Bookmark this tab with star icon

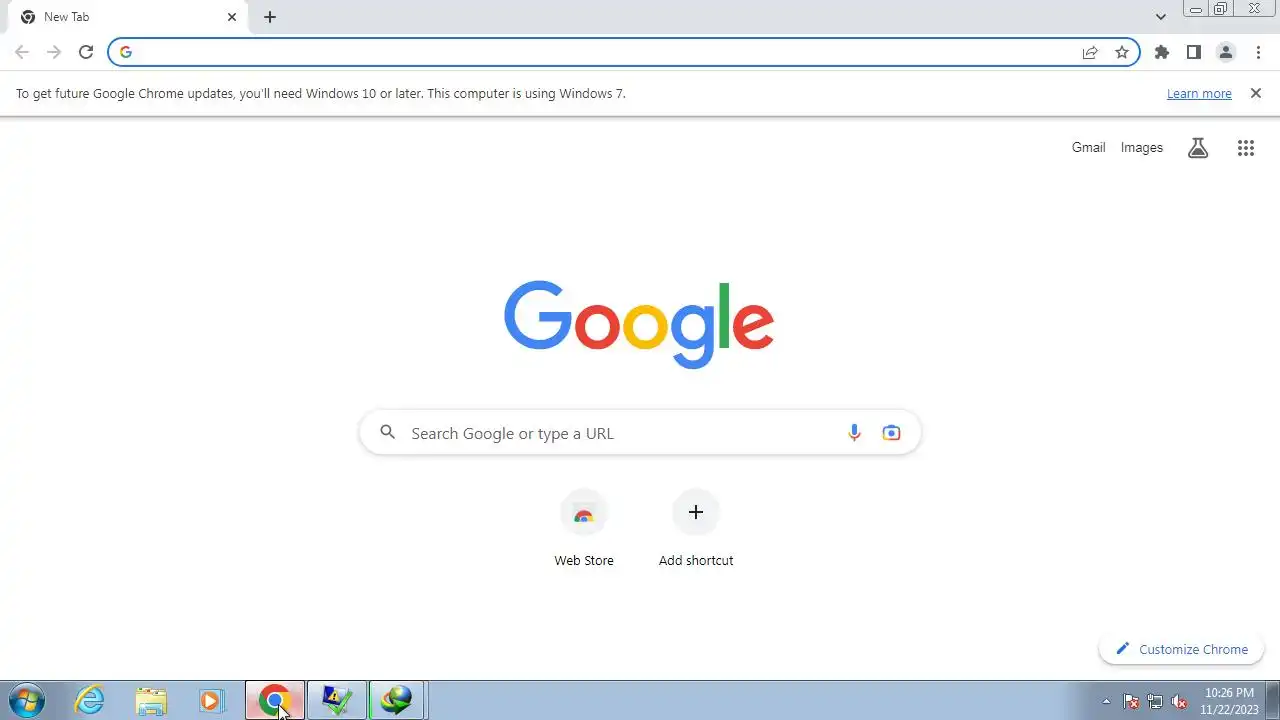1122,52
